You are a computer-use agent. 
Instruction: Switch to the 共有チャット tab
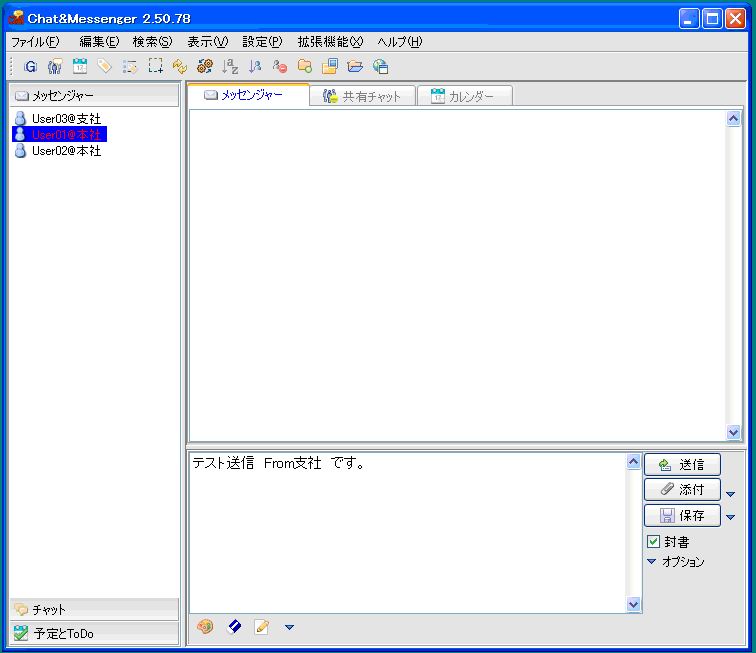tap(363, 96)
